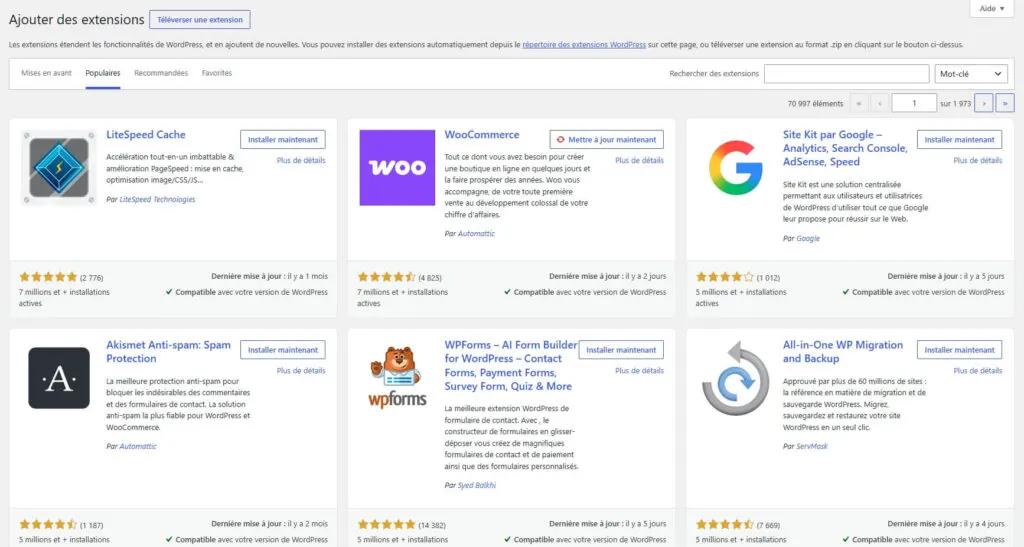Click the ServMask author link

pyautogui.click(x=812, y=446)
